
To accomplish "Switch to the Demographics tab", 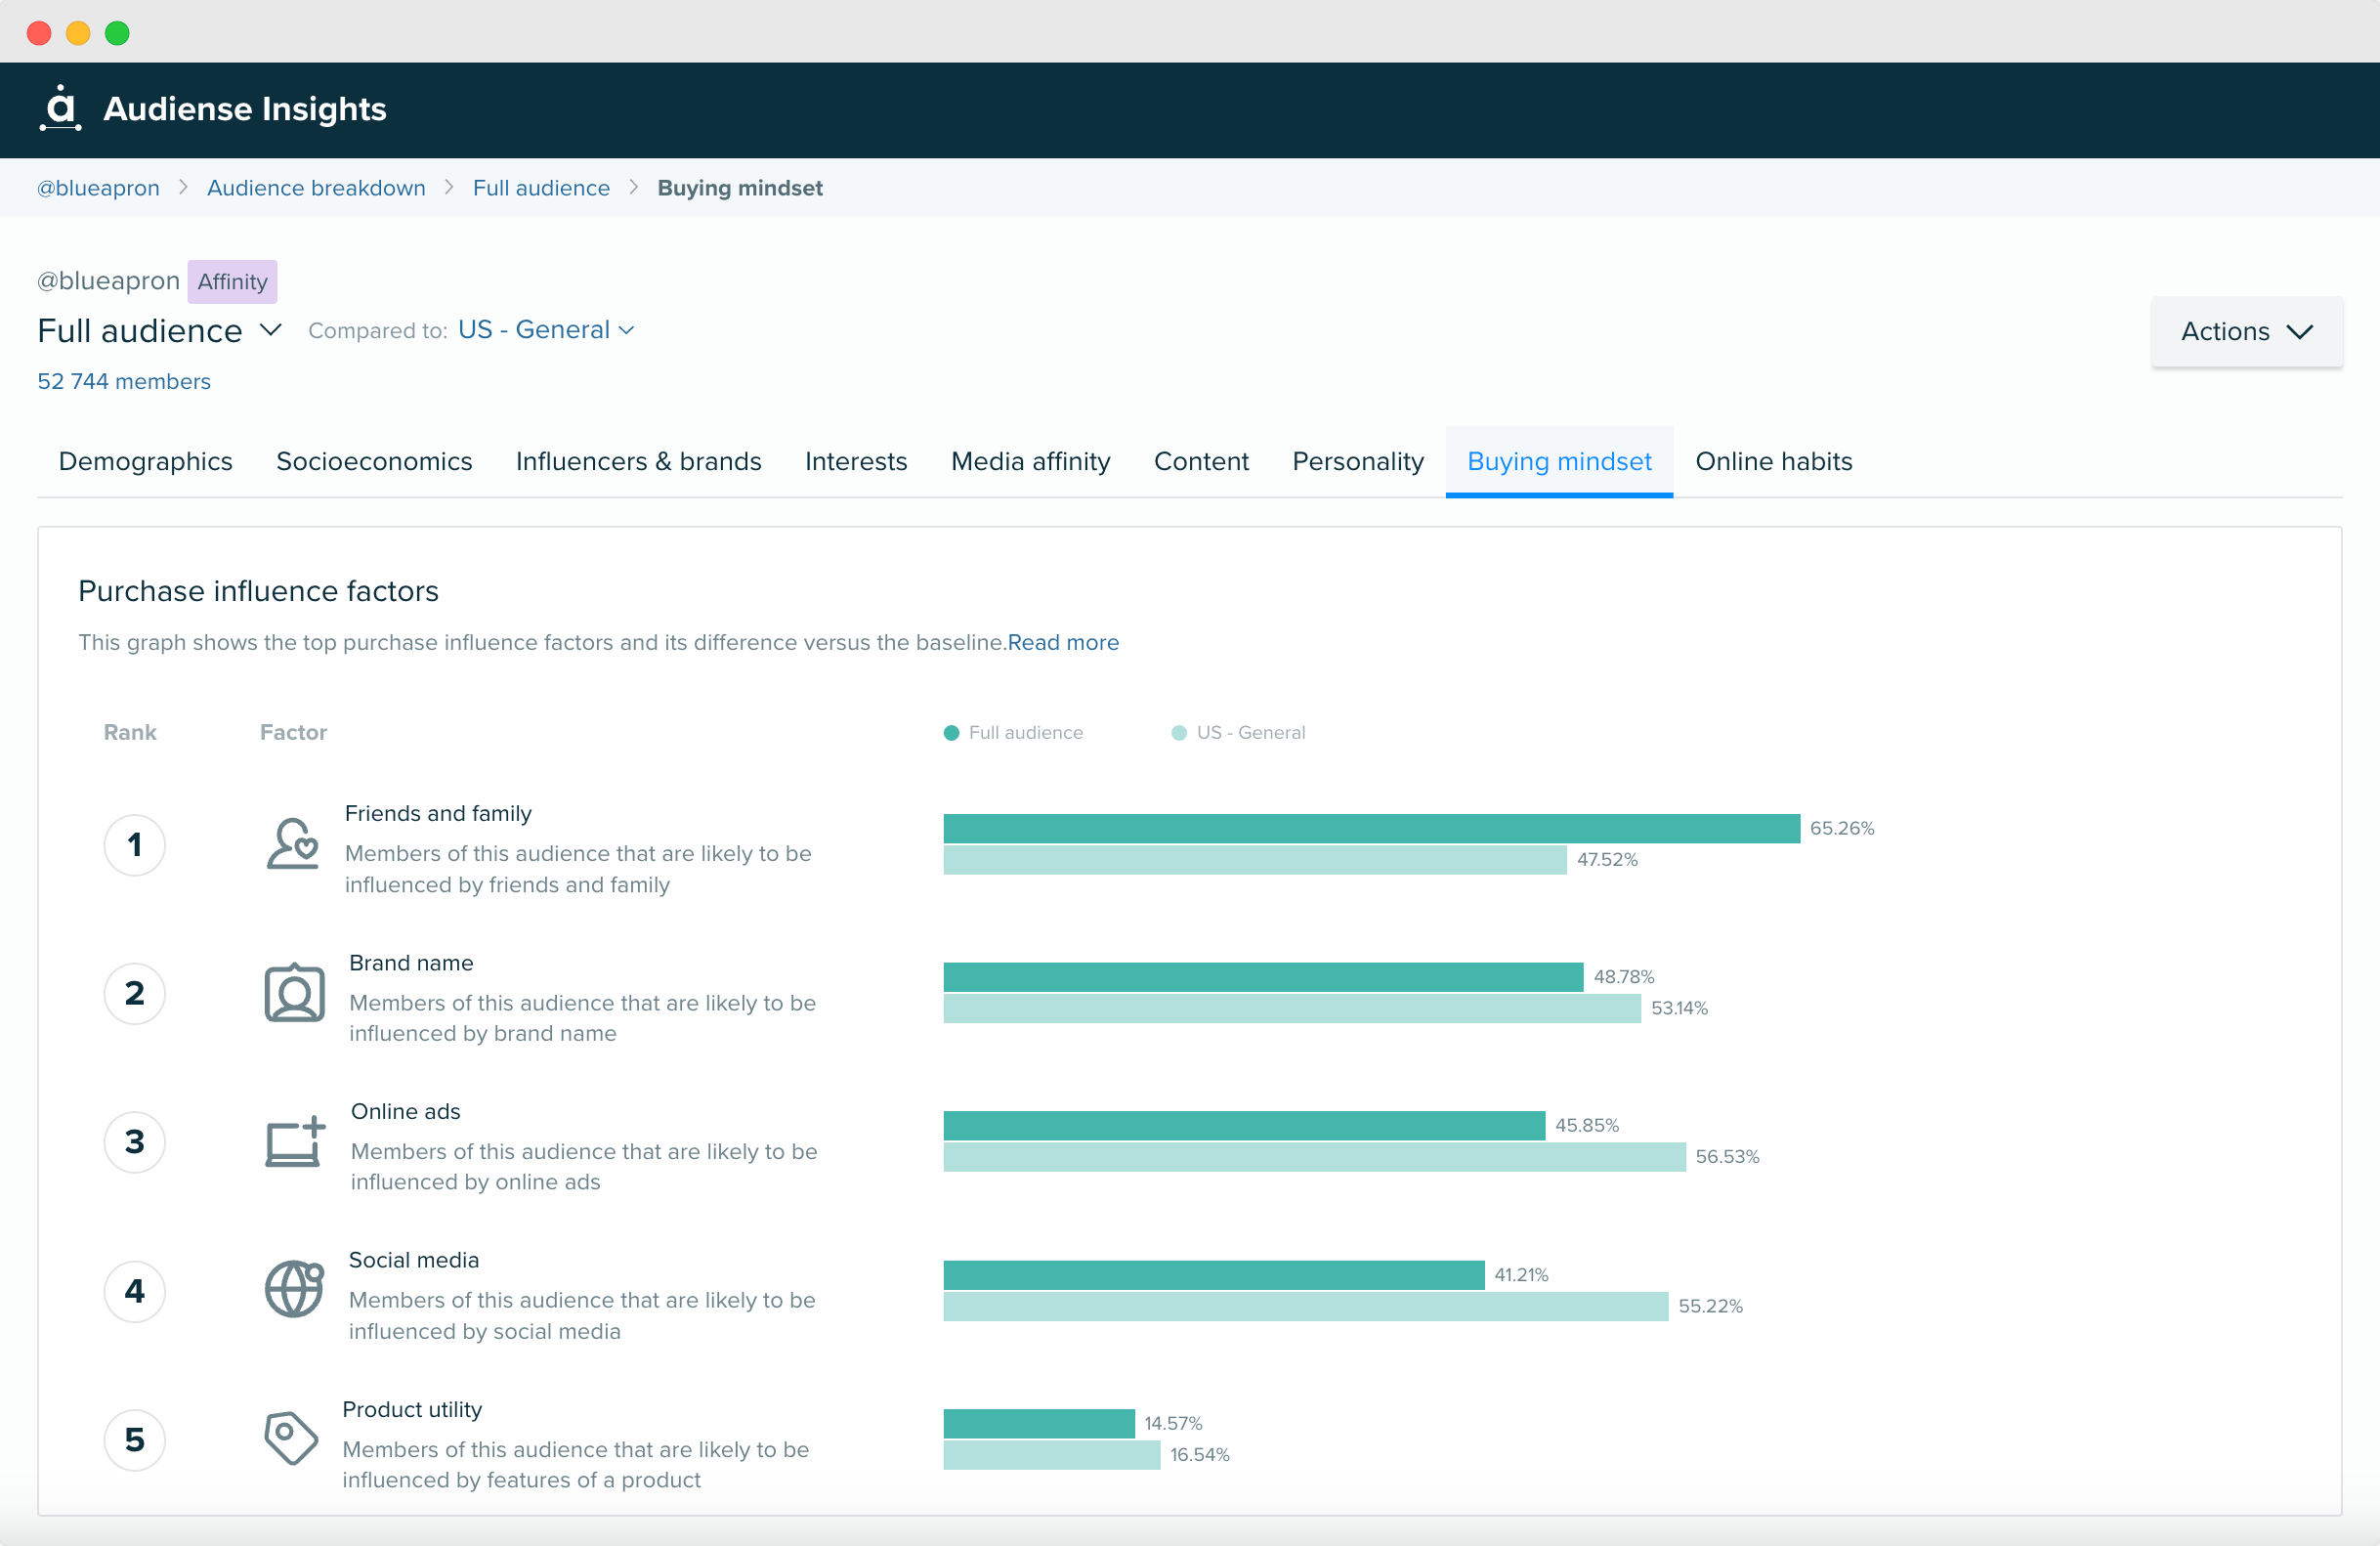I will (146, 462).
